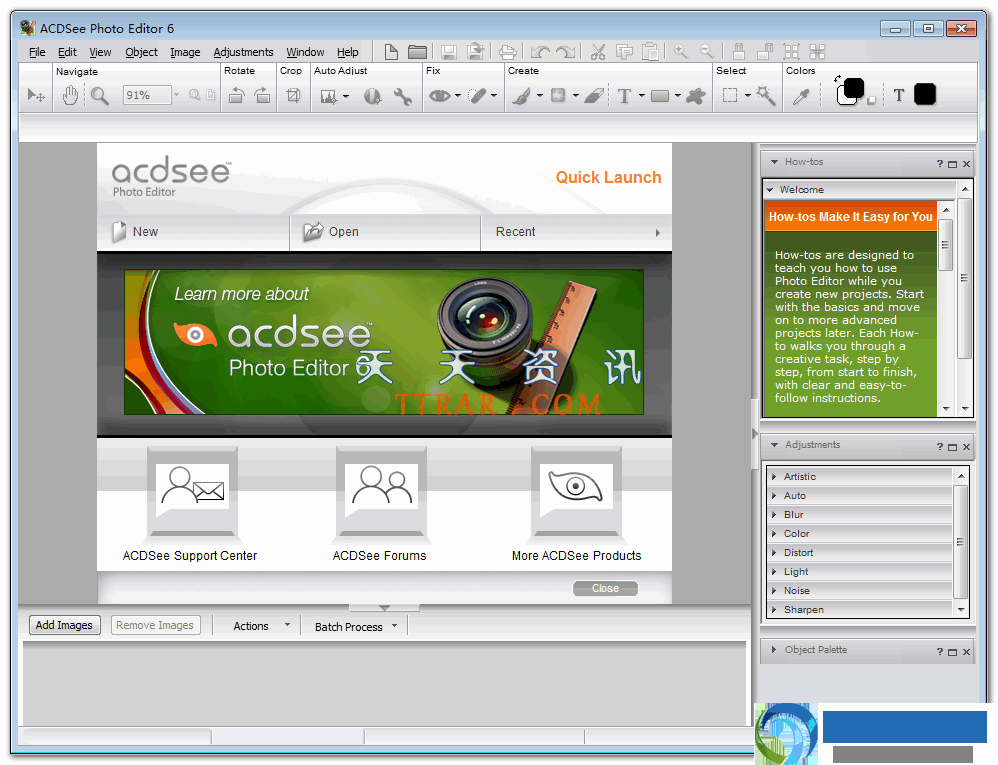Select the move object arrow tool

coord(36,95)
